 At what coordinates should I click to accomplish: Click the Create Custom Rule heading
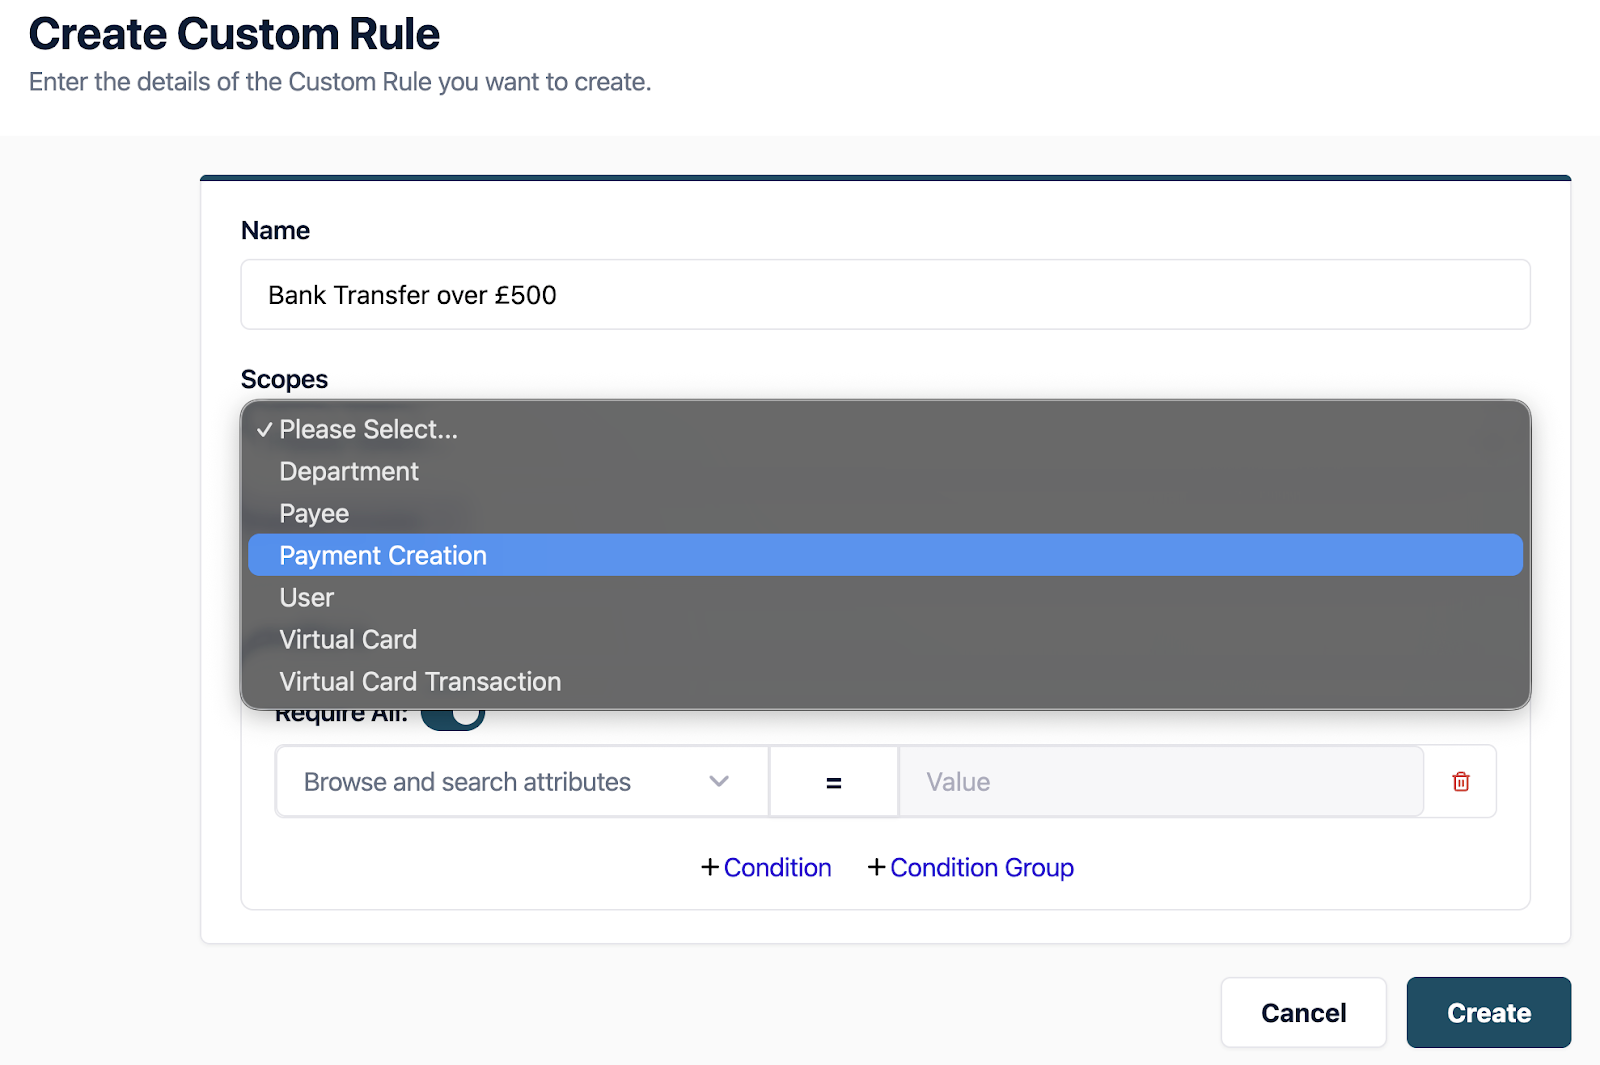[x=234, y=34]
